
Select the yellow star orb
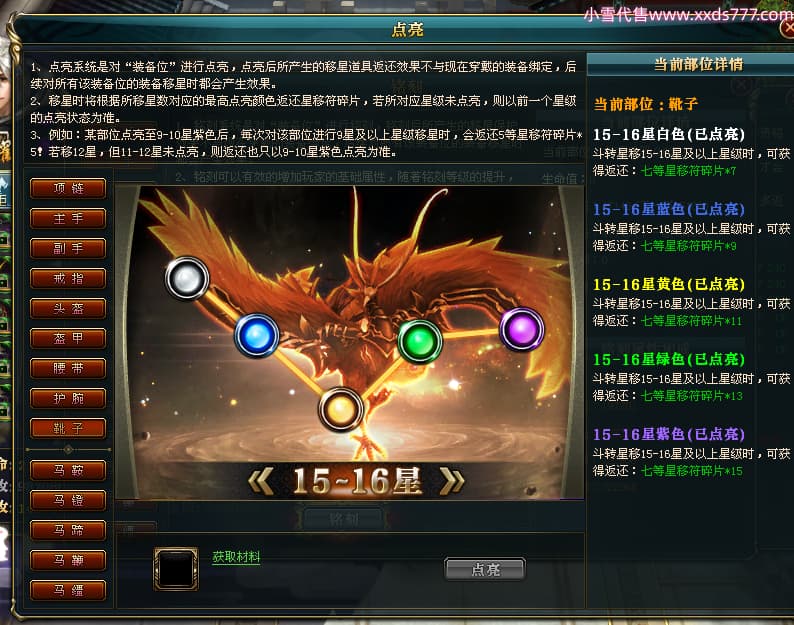(x=340, y=409)
